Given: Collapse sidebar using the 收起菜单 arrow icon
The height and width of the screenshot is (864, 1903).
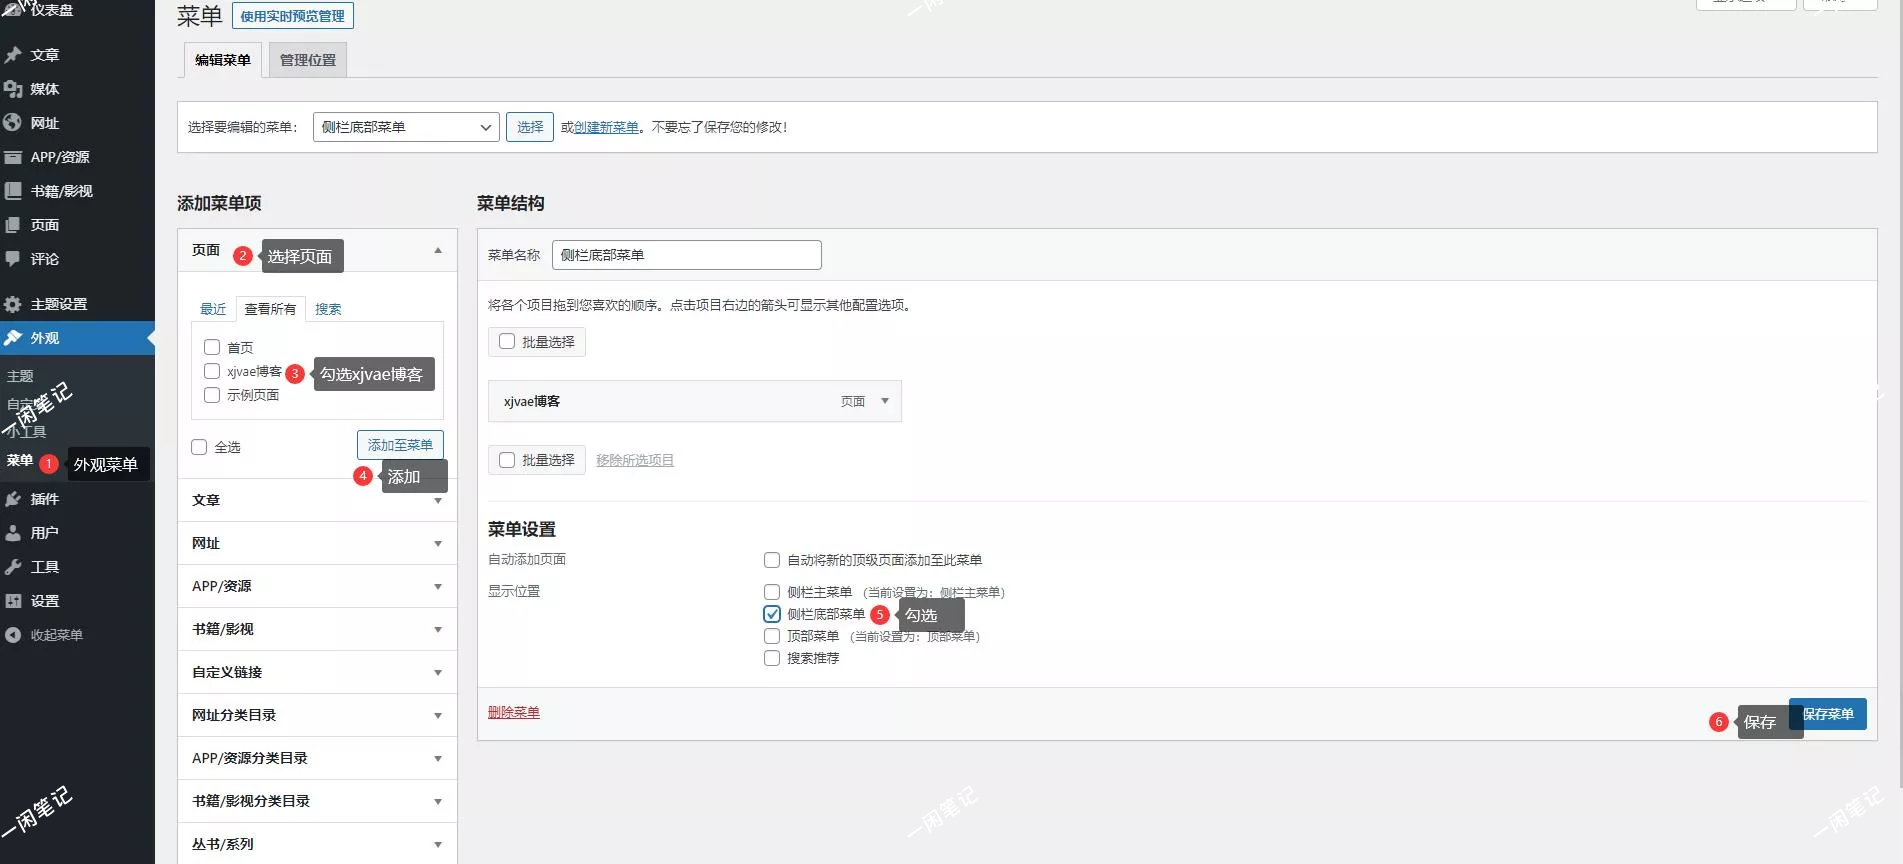Looking at the screenshot, I should pyautogui.click(x=13, y=635).
